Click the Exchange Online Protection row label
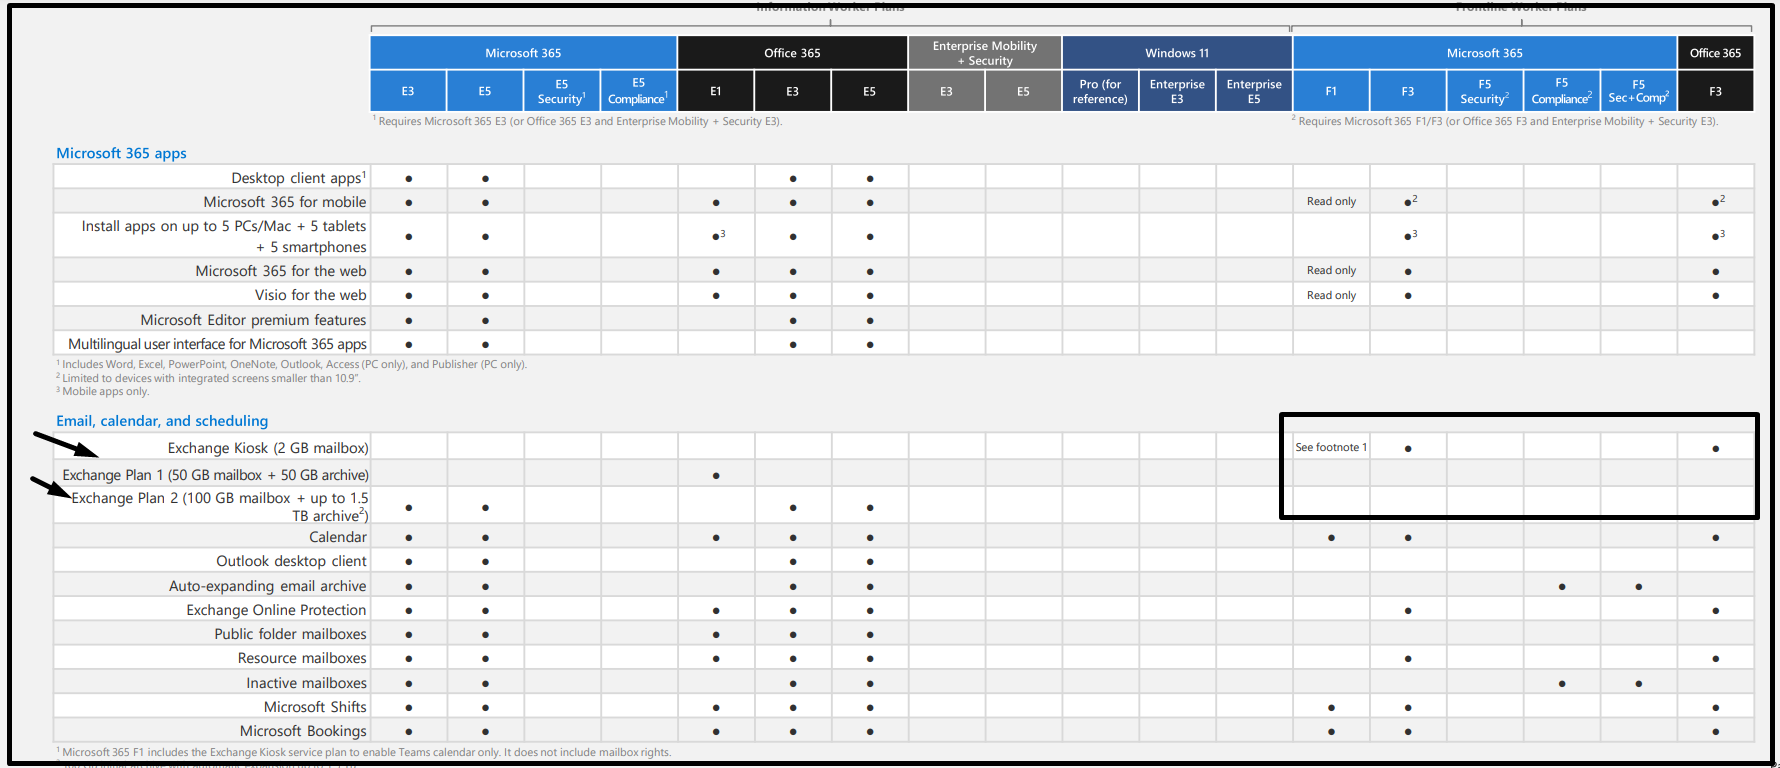Viewport: 1780px width, 768px height. tap(276, 610)
